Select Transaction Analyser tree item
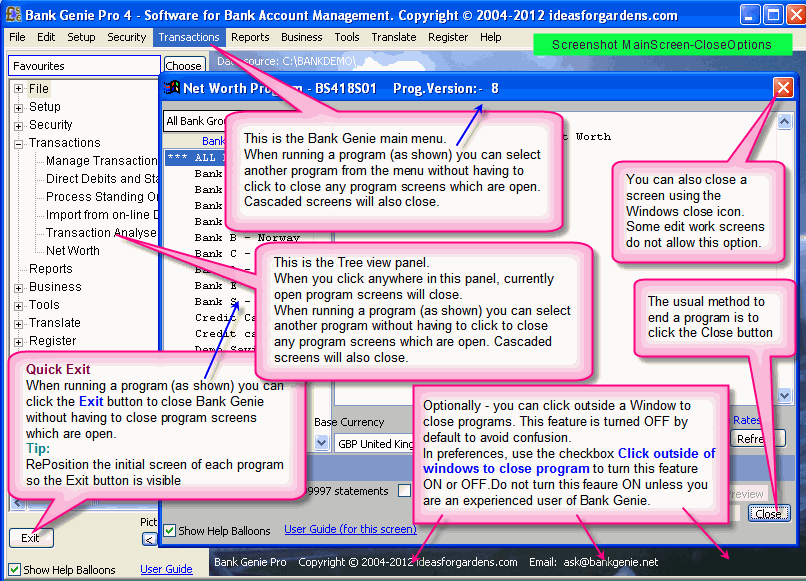Viewport: 806px width, 581px height. point(101,233)
